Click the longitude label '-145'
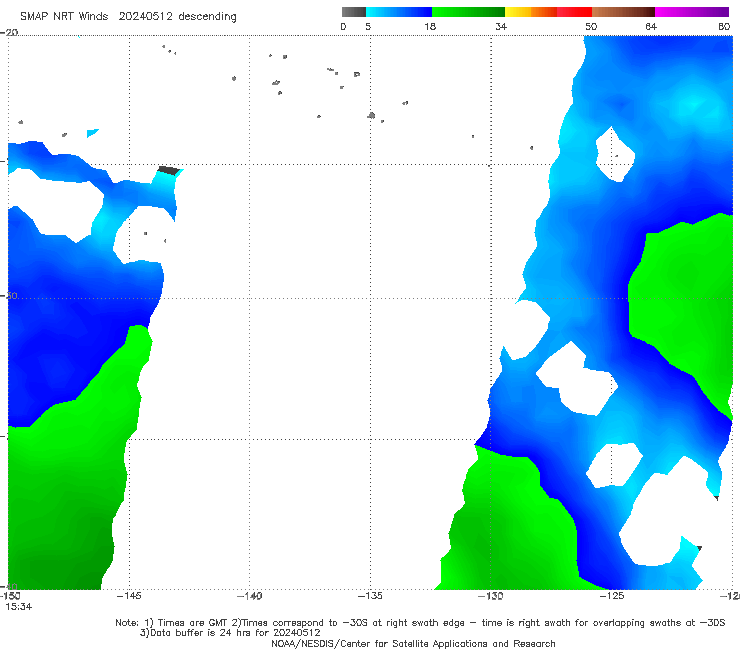The width and height of the screenshot is (740, 650). (x=129, y=596)
